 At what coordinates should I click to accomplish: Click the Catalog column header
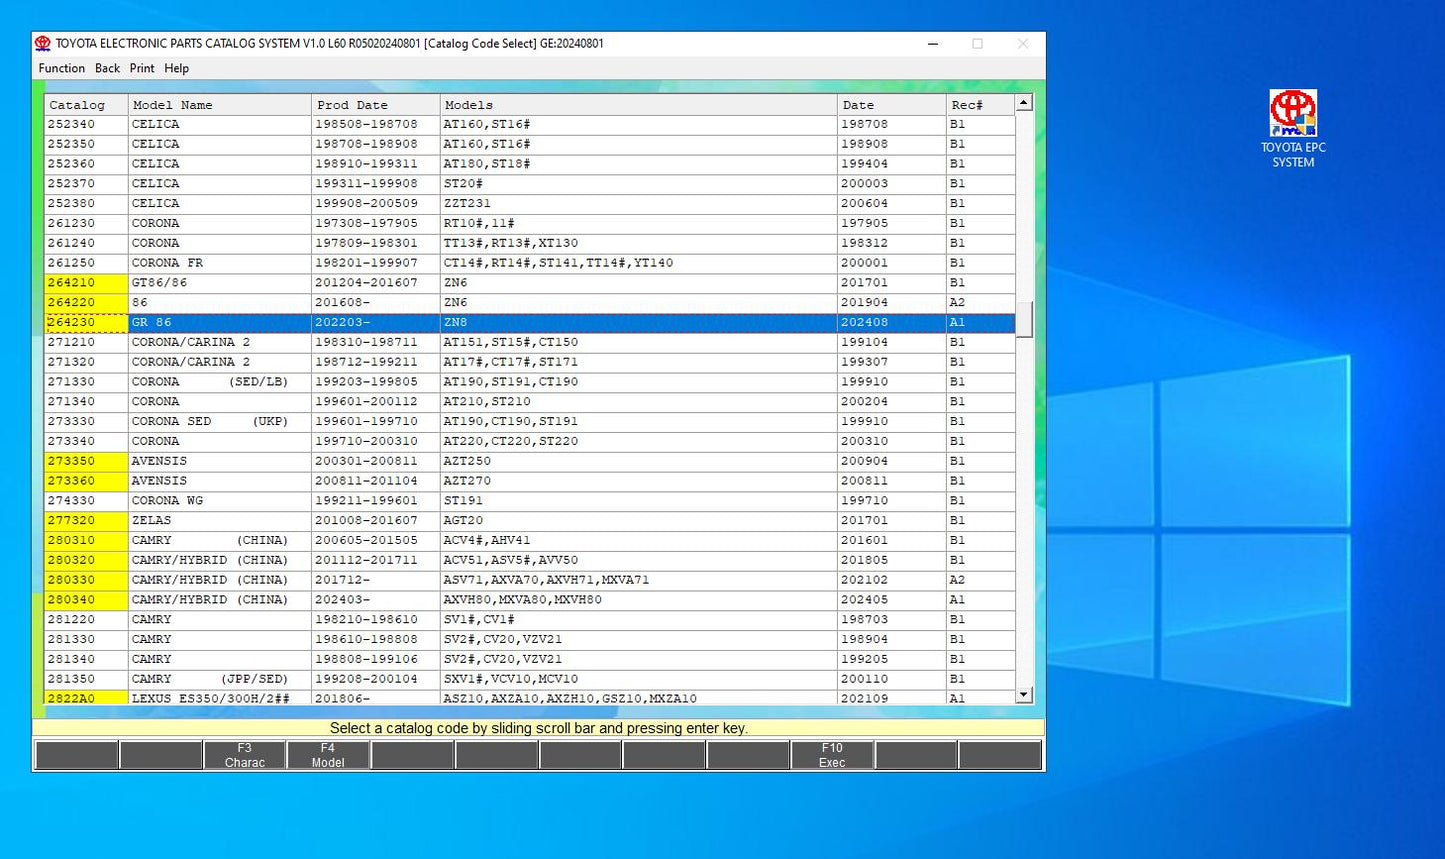click(x=87, y=105)
